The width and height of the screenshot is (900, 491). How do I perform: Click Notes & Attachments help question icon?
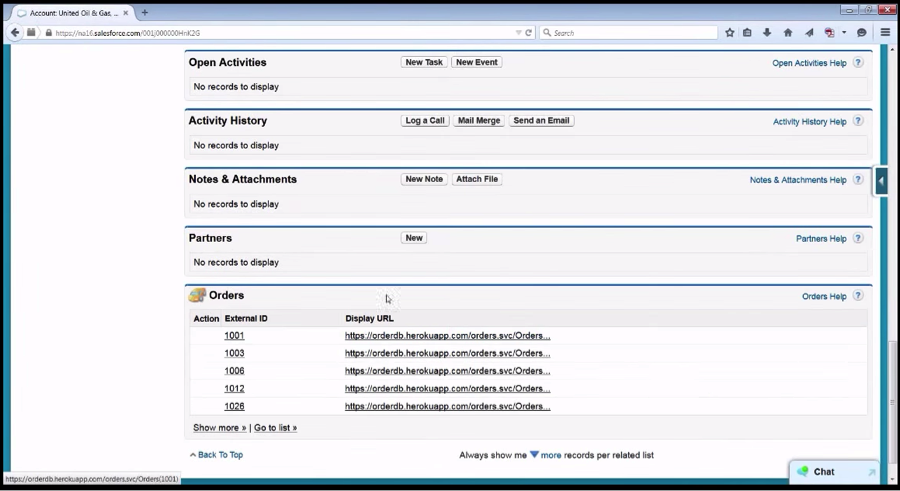pos(858,180)
